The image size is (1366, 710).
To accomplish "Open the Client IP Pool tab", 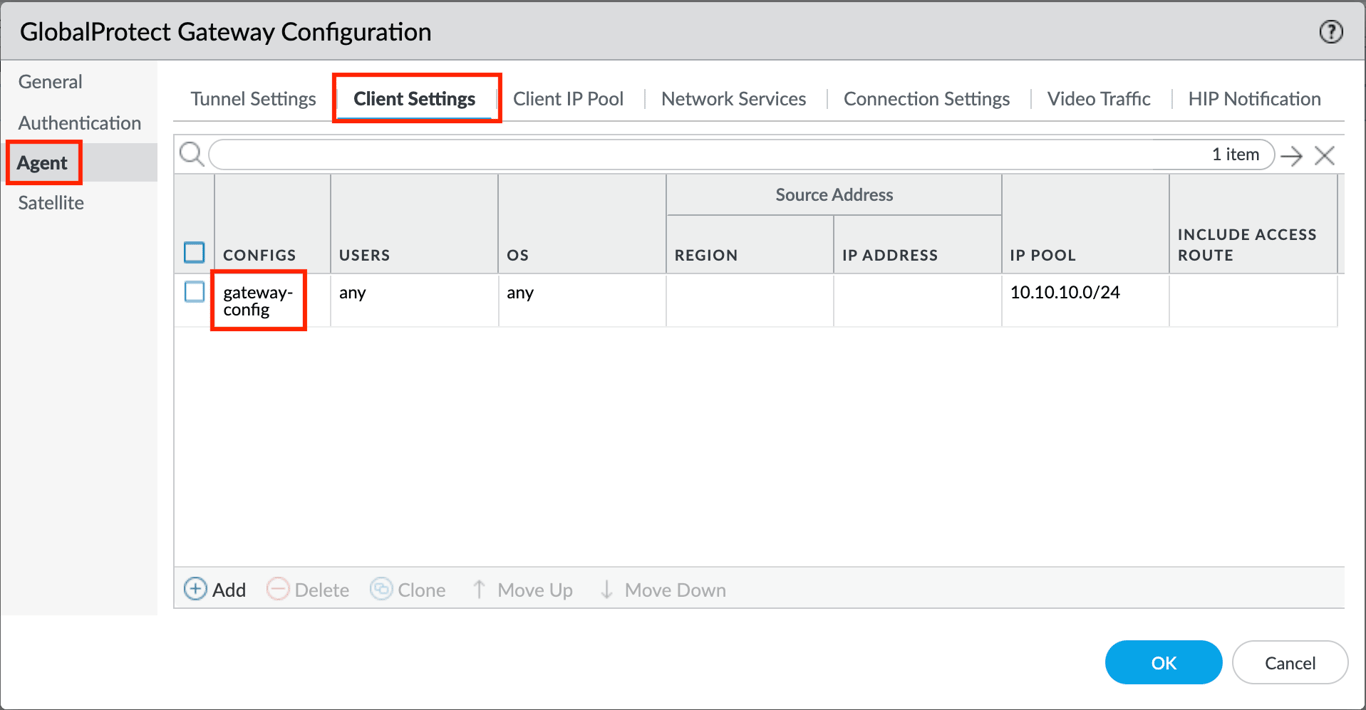I will click(568, 99).
